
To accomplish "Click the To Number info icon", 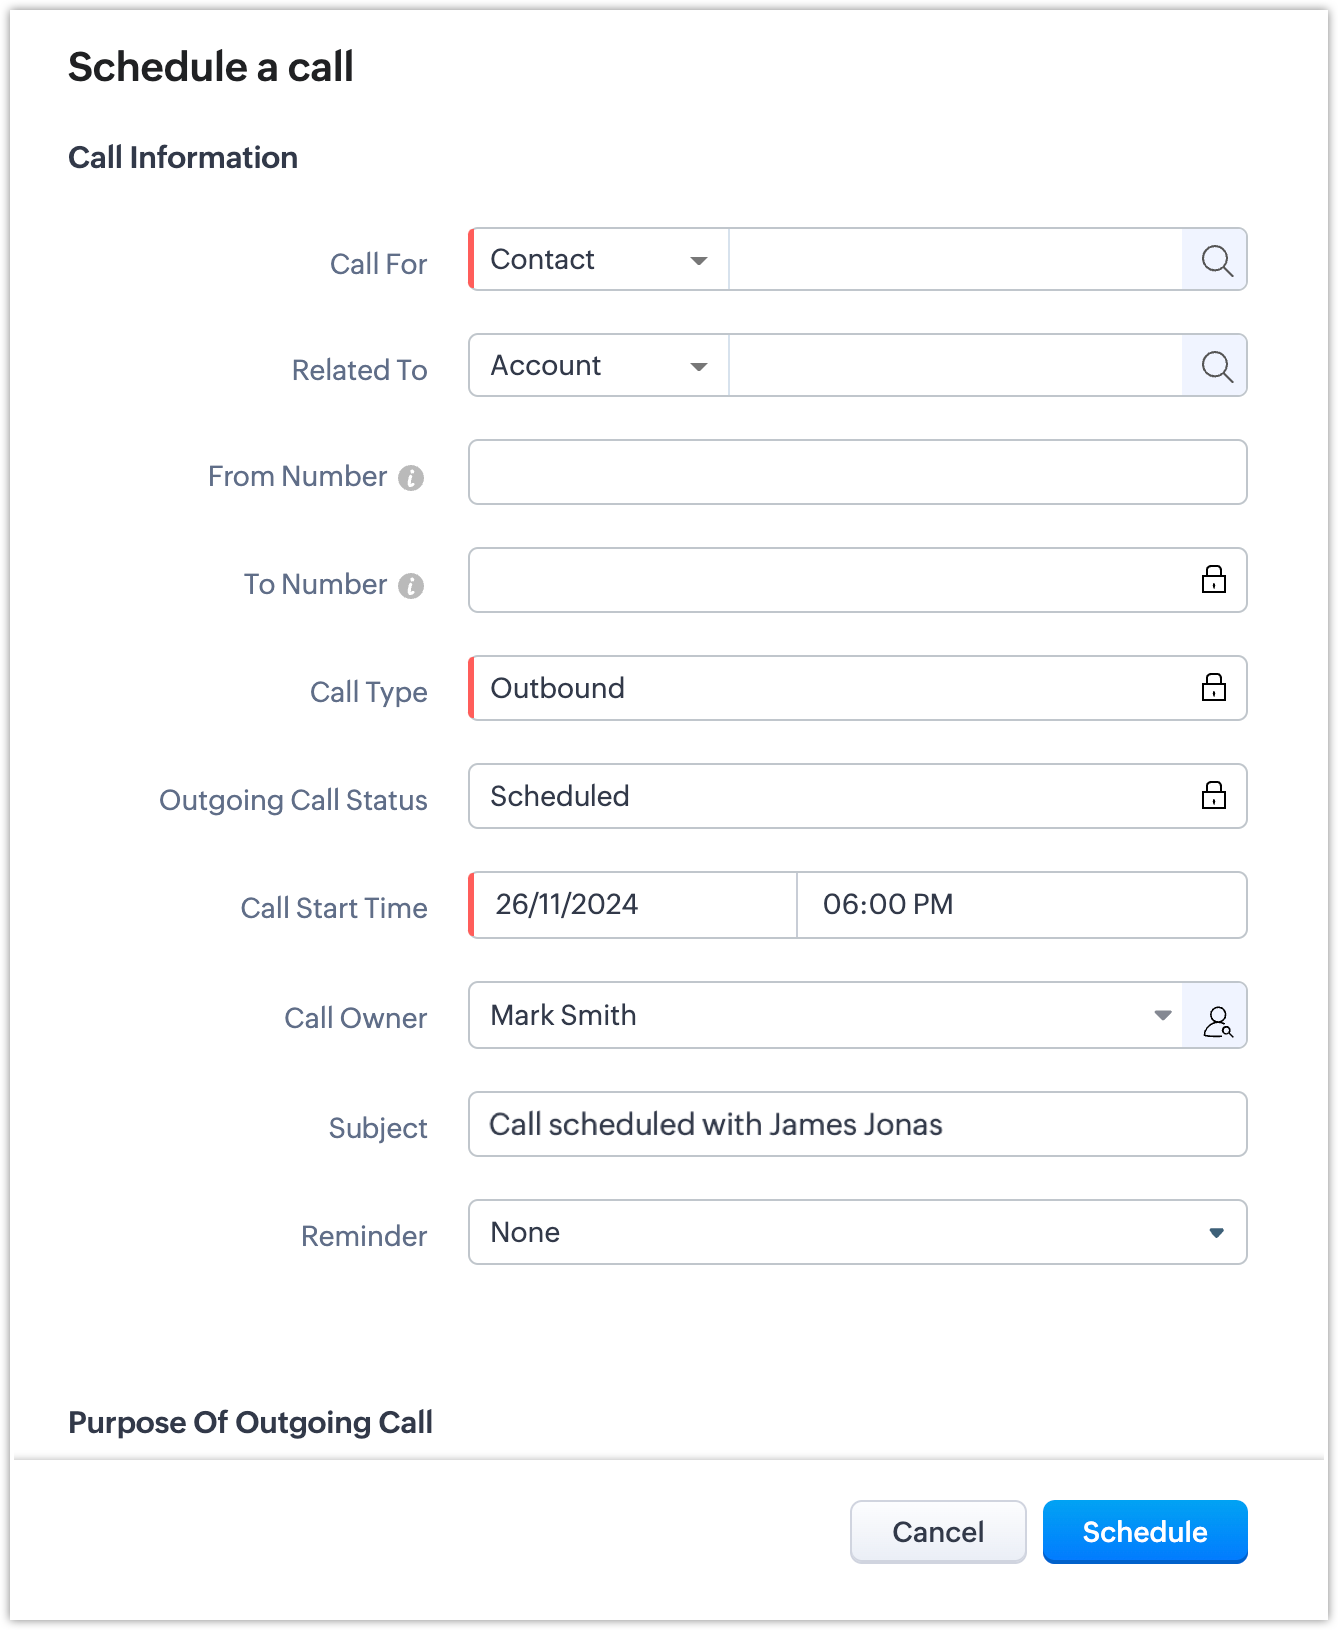I will 411,586.
